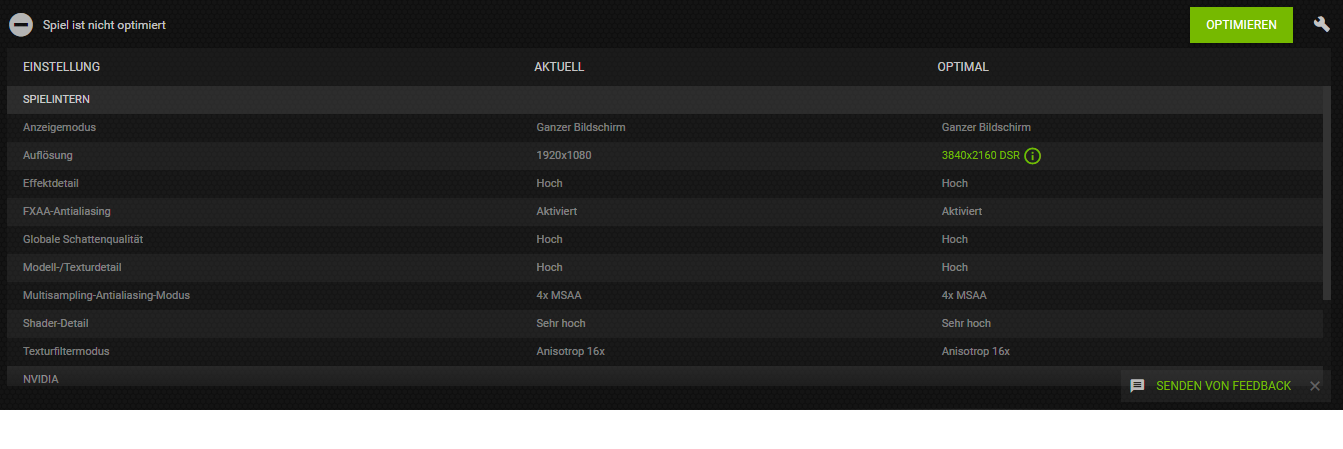1343x449 pixels.
Task: Open custom settings via wrench icon
Action: point(1321,25)
